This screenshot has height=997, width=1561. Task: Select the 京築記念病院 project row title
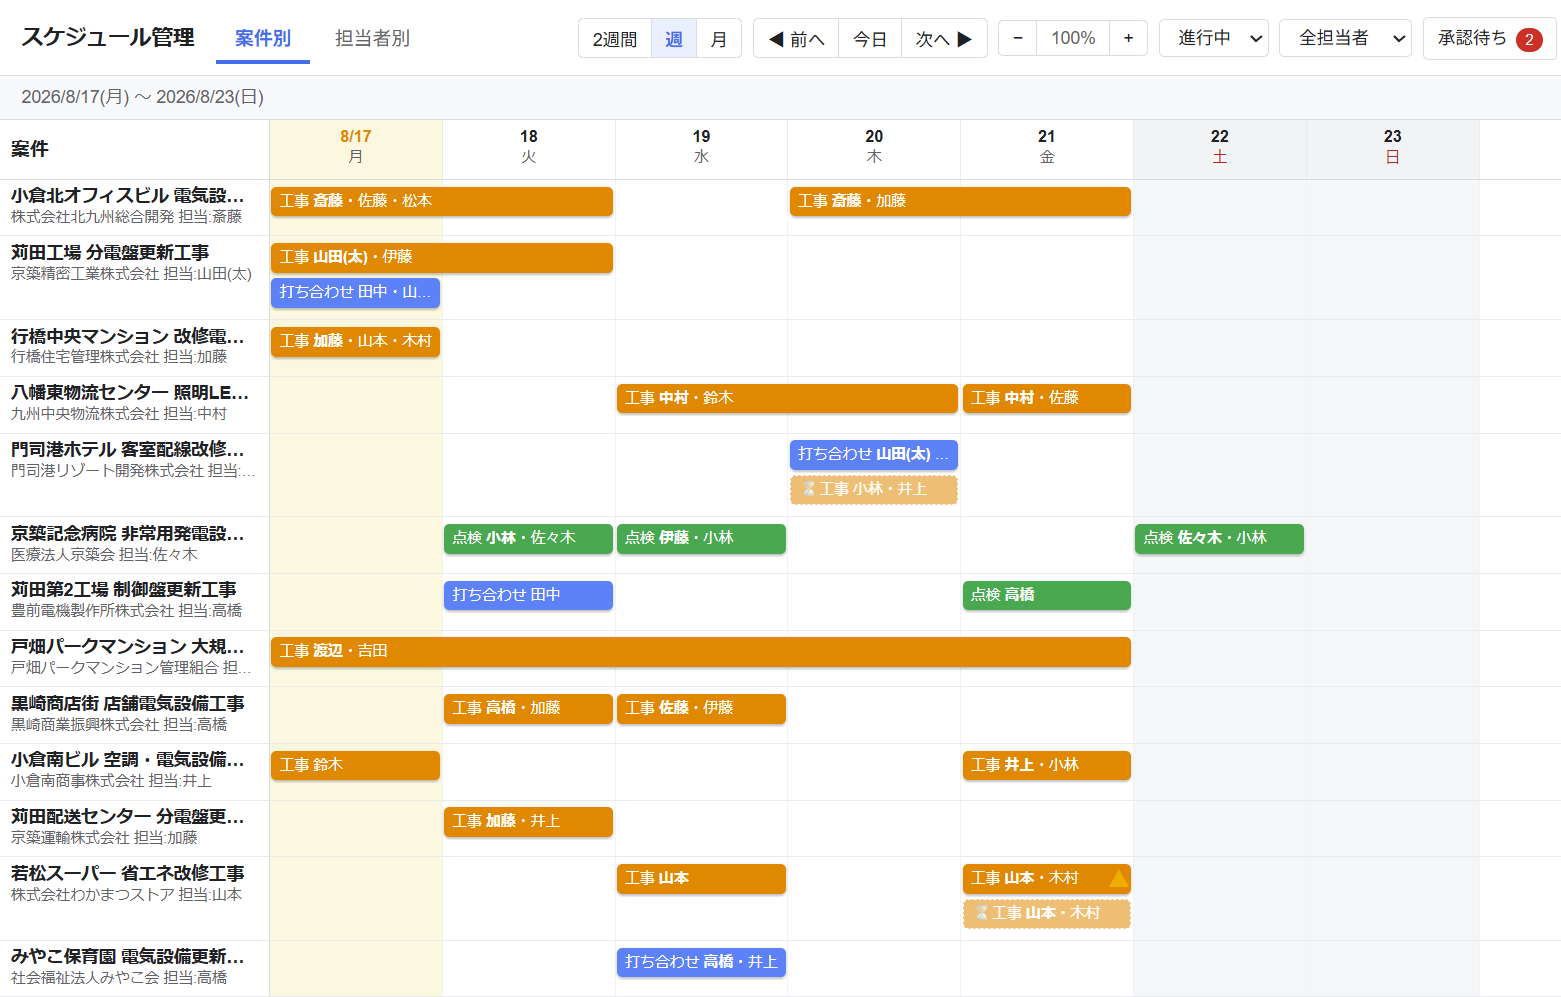(127, 534)
